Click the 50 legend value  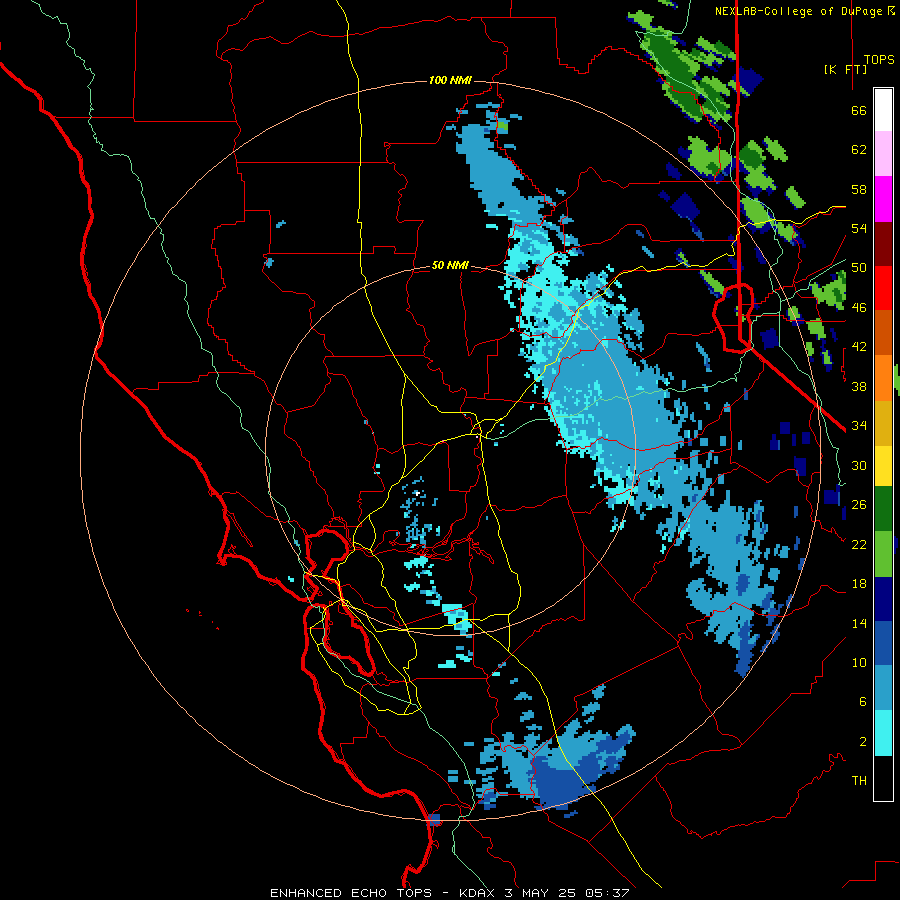pos(859,268)
